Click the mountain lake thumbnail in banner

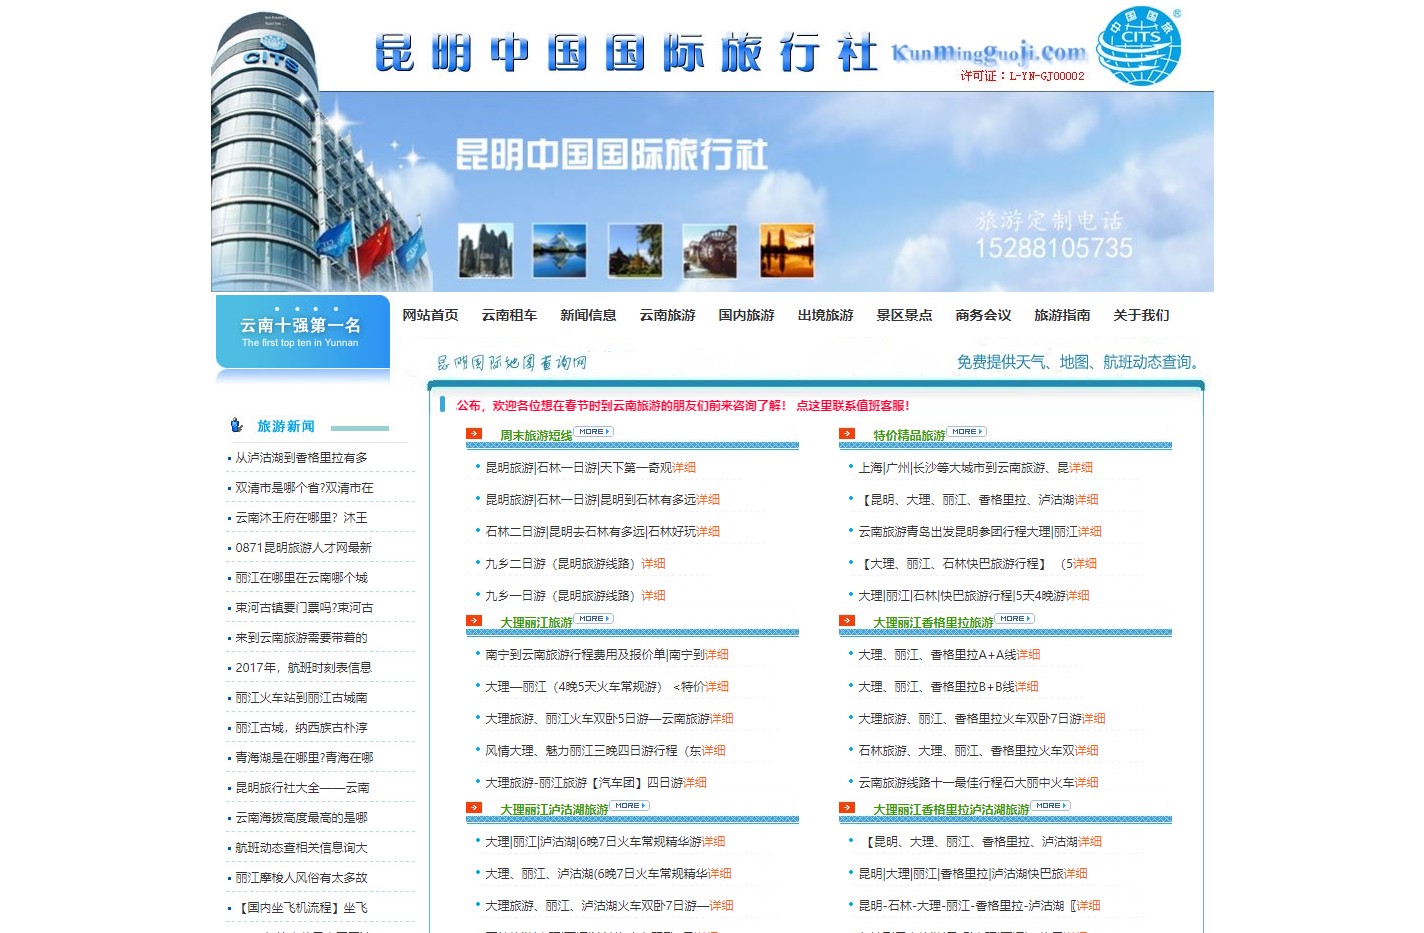[560, 250]
